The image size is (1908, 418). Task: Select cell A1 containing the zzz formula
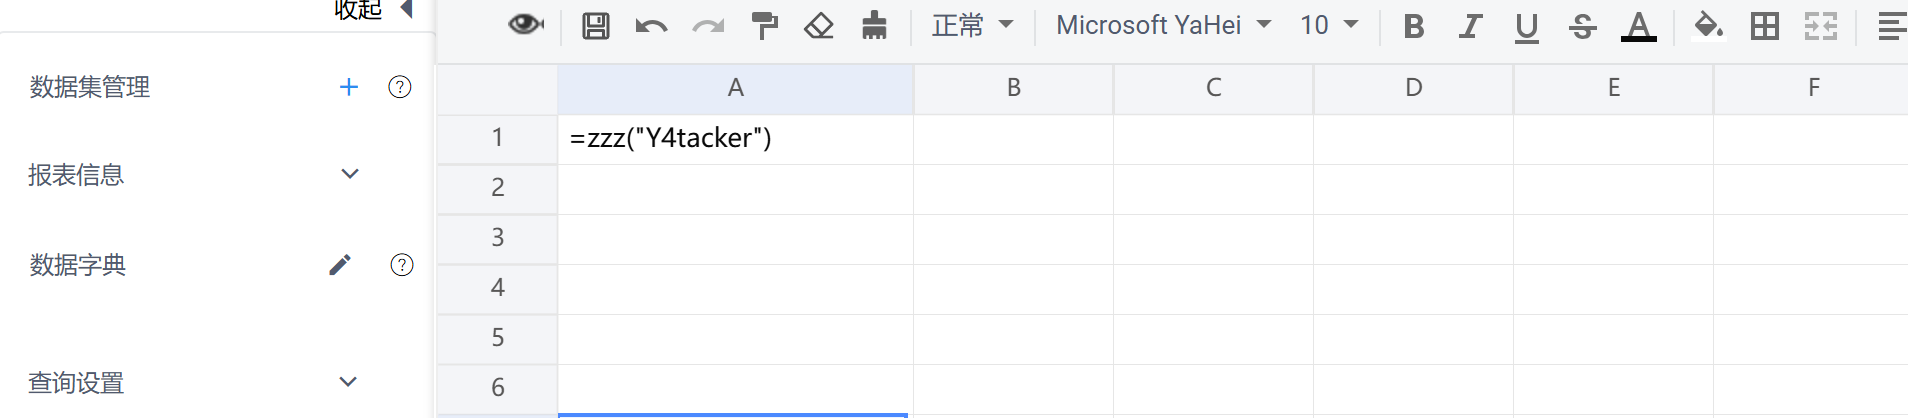735,139
